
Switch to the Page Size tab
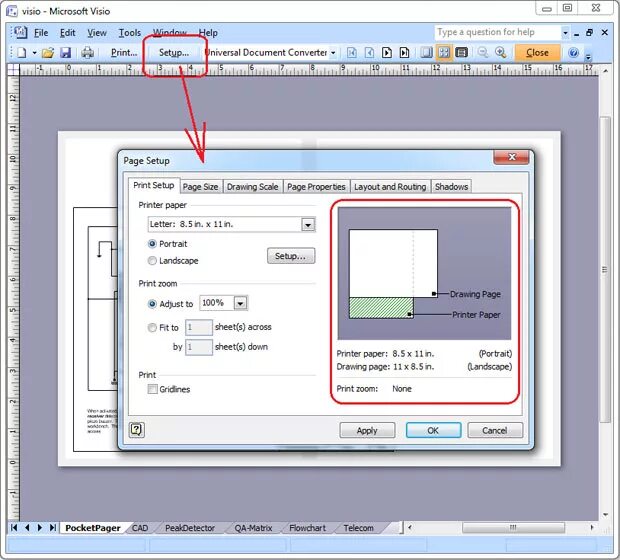click(x=200, y=187)
